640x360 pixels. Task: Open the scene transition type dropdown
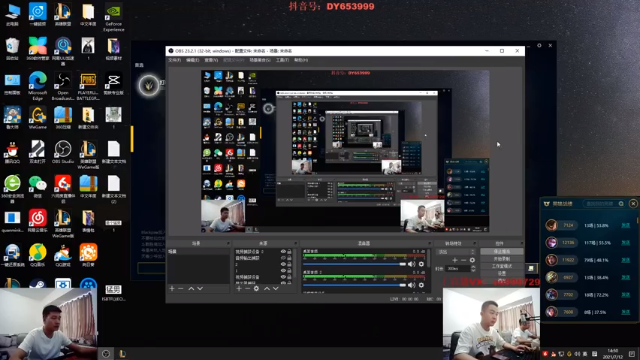coord(456,252)
